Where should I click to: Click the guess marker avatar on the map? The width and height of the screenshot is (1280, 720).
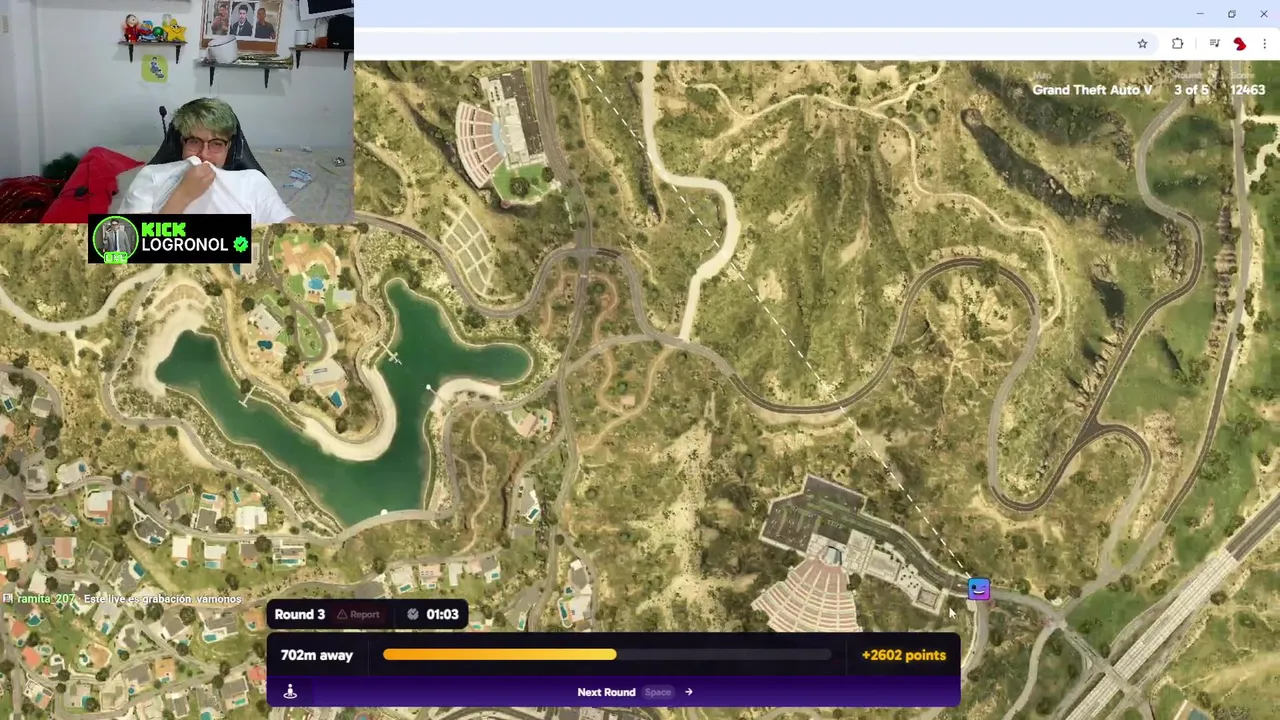978,590
